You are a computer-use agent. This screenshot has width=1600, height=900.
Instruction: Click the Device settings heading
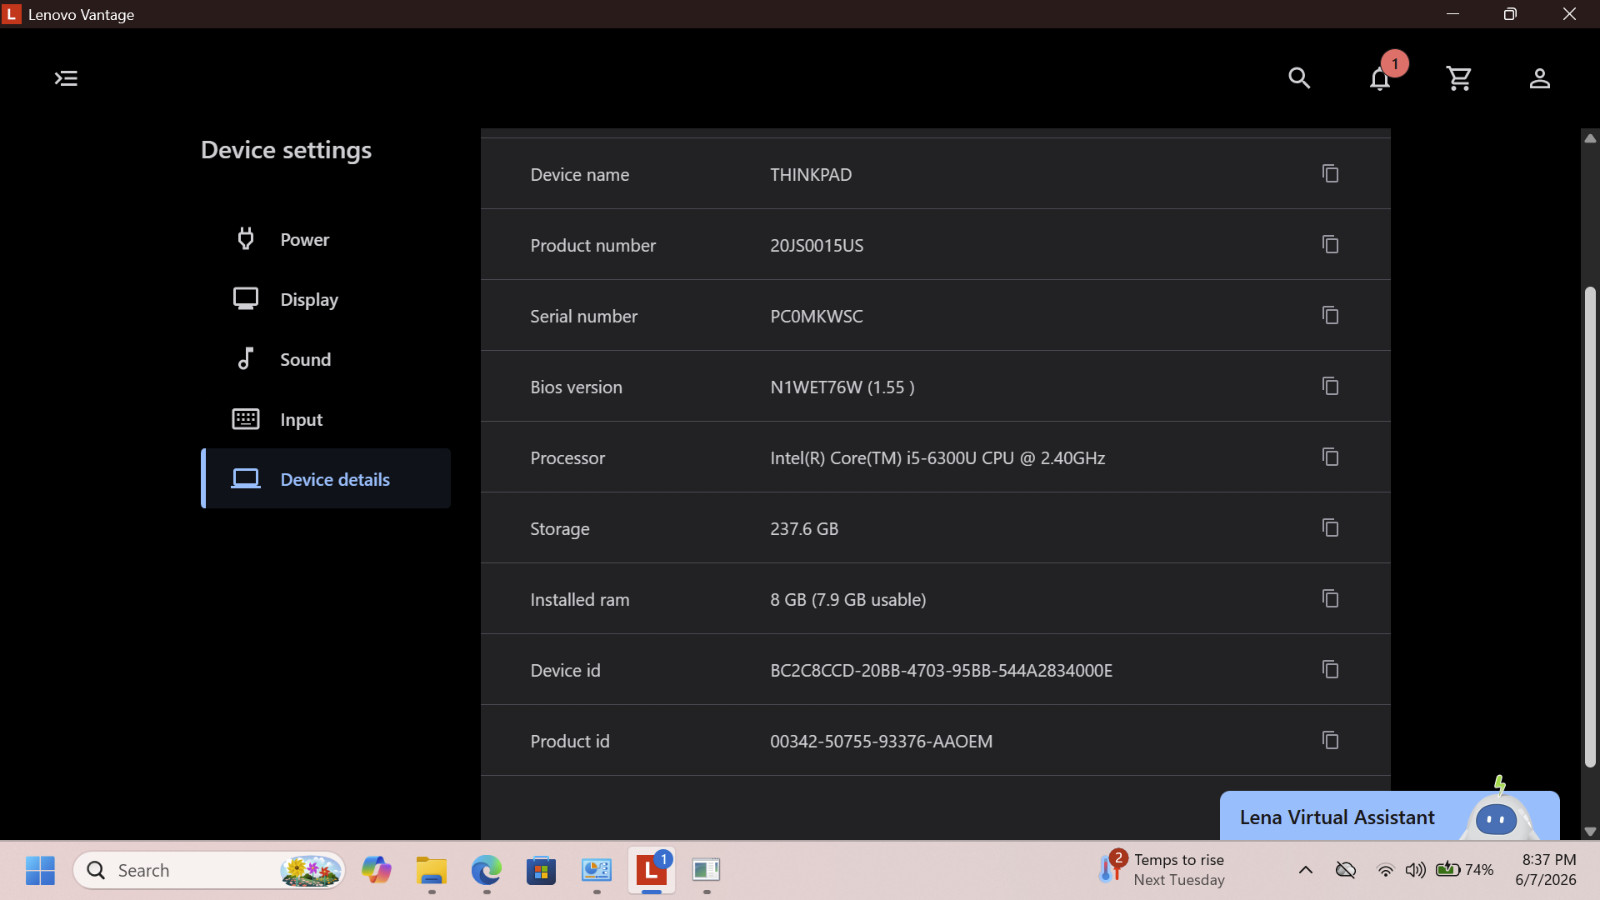pos(286,150)
